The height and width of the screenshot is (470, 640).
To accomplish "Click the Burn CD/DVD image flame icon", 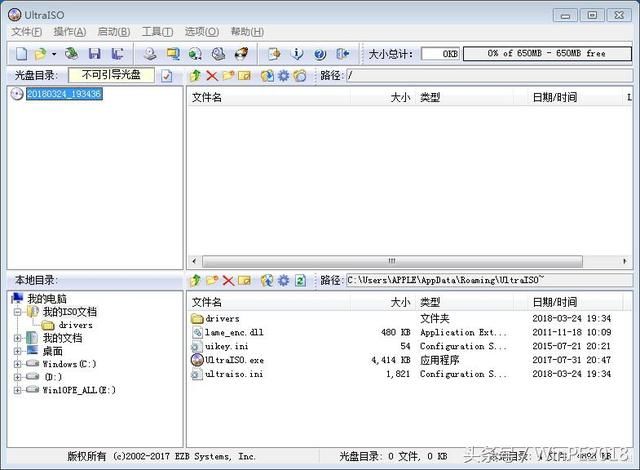I will pyautogui.click(x=241, y=54).
